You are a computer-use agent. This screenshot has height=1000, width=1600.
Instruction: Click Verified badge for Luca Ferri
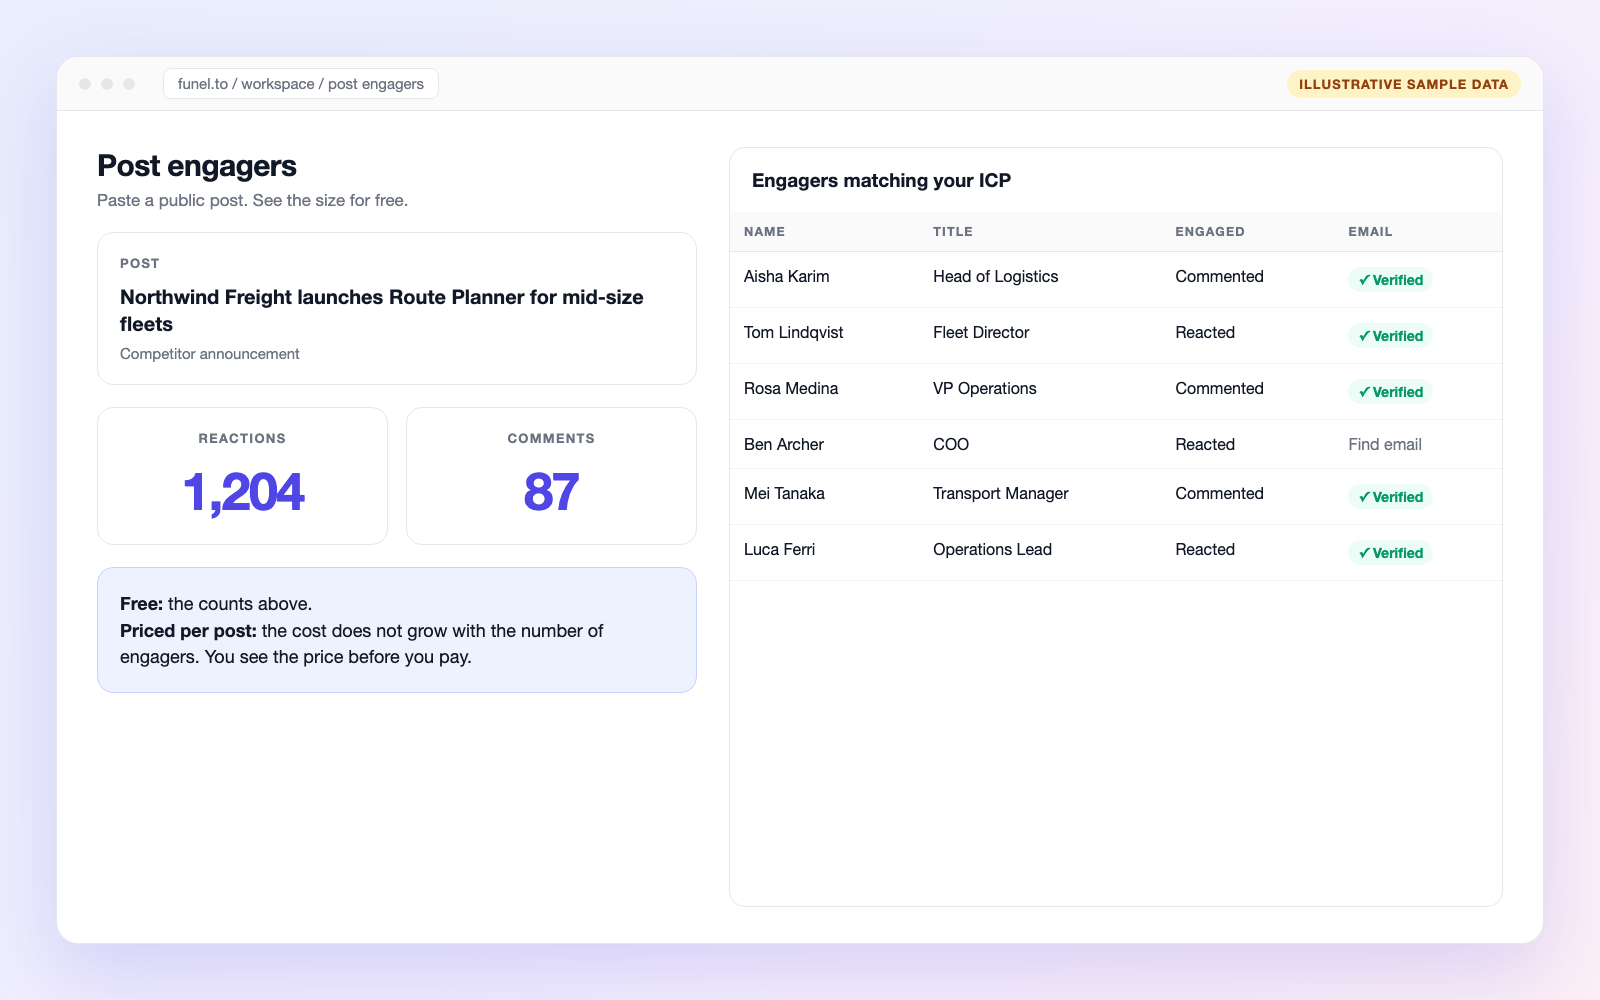pyautogui.click(x=1390, y=553)
